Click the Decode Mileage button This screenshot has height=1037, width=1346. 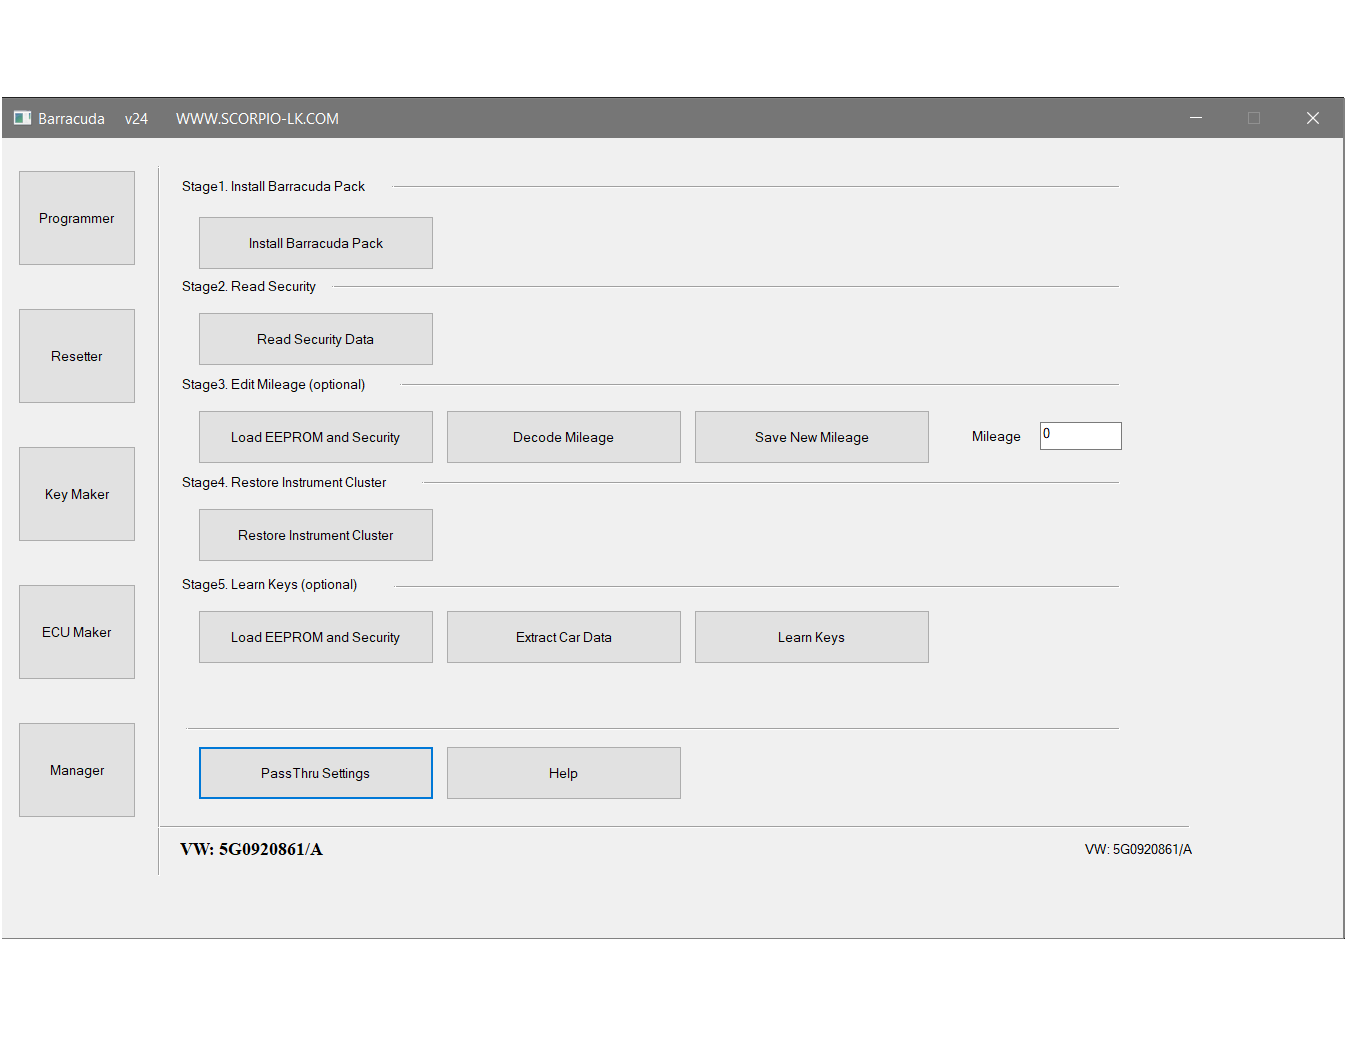[563, 437]
